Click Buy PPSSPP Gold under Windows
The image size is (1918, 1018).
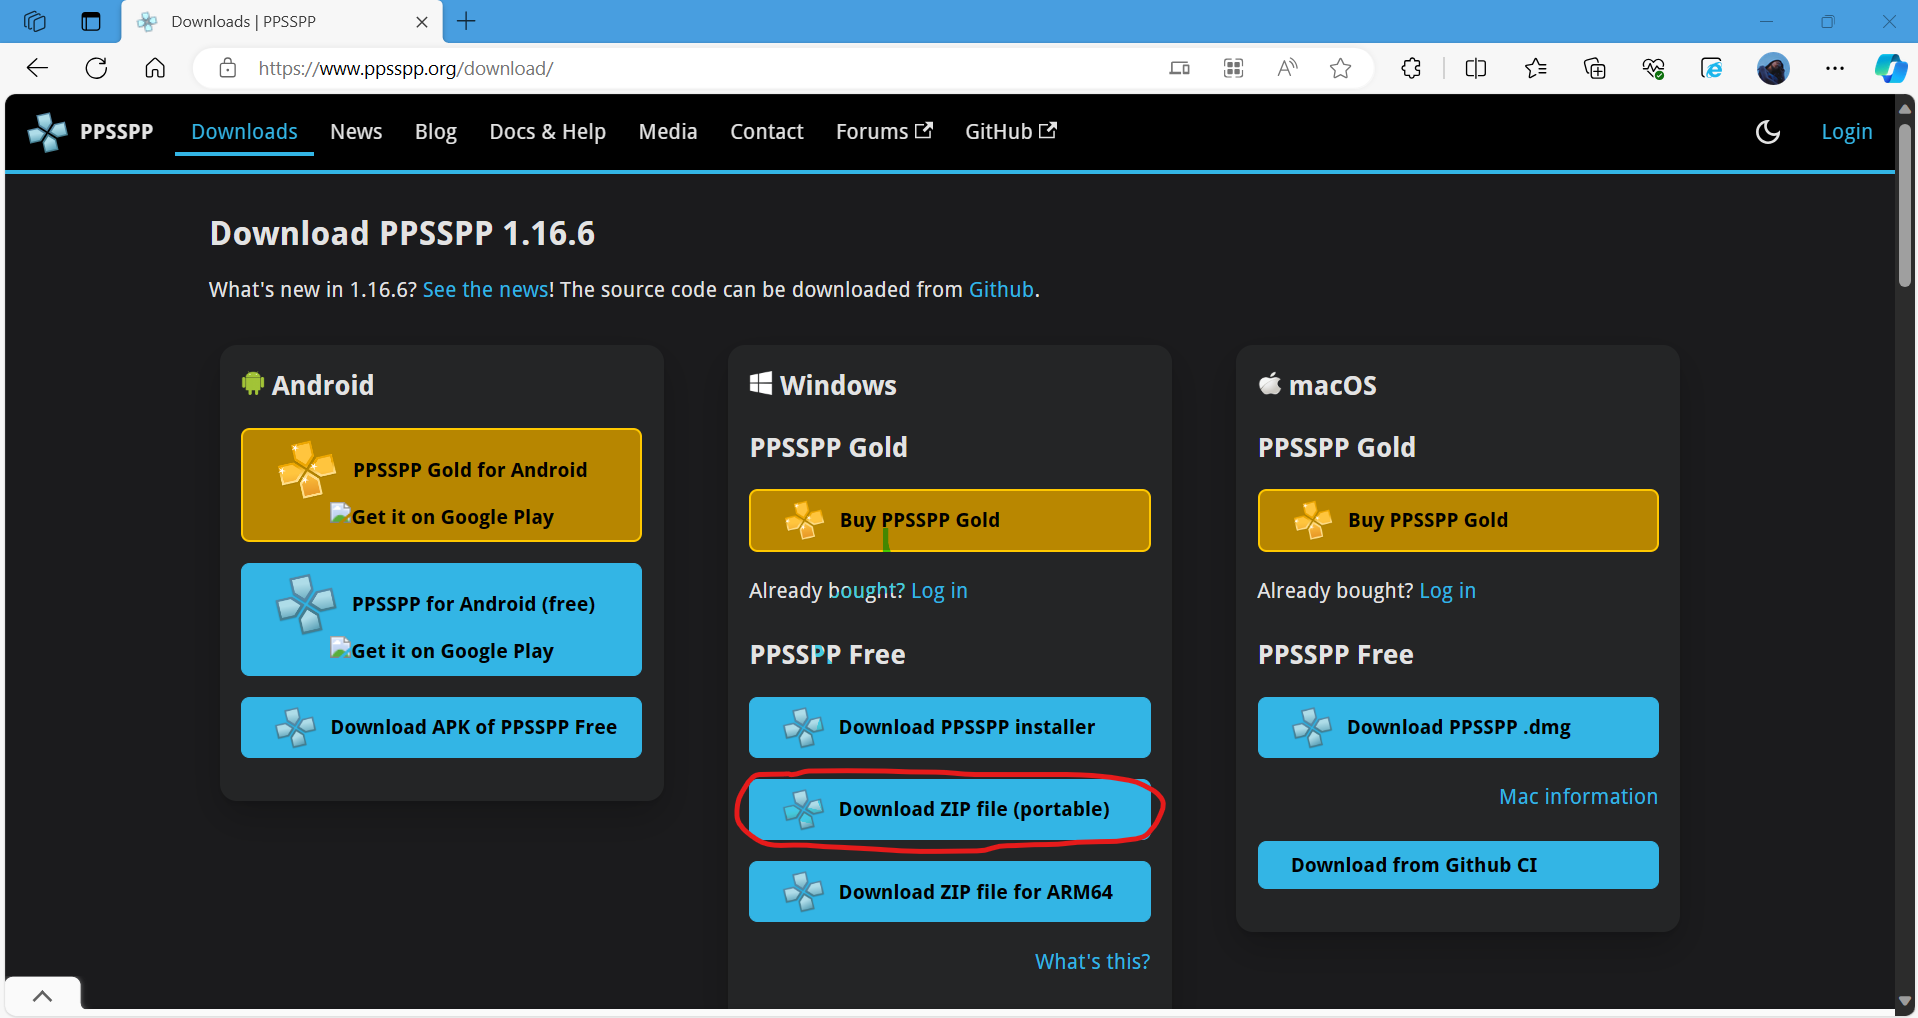950,520
